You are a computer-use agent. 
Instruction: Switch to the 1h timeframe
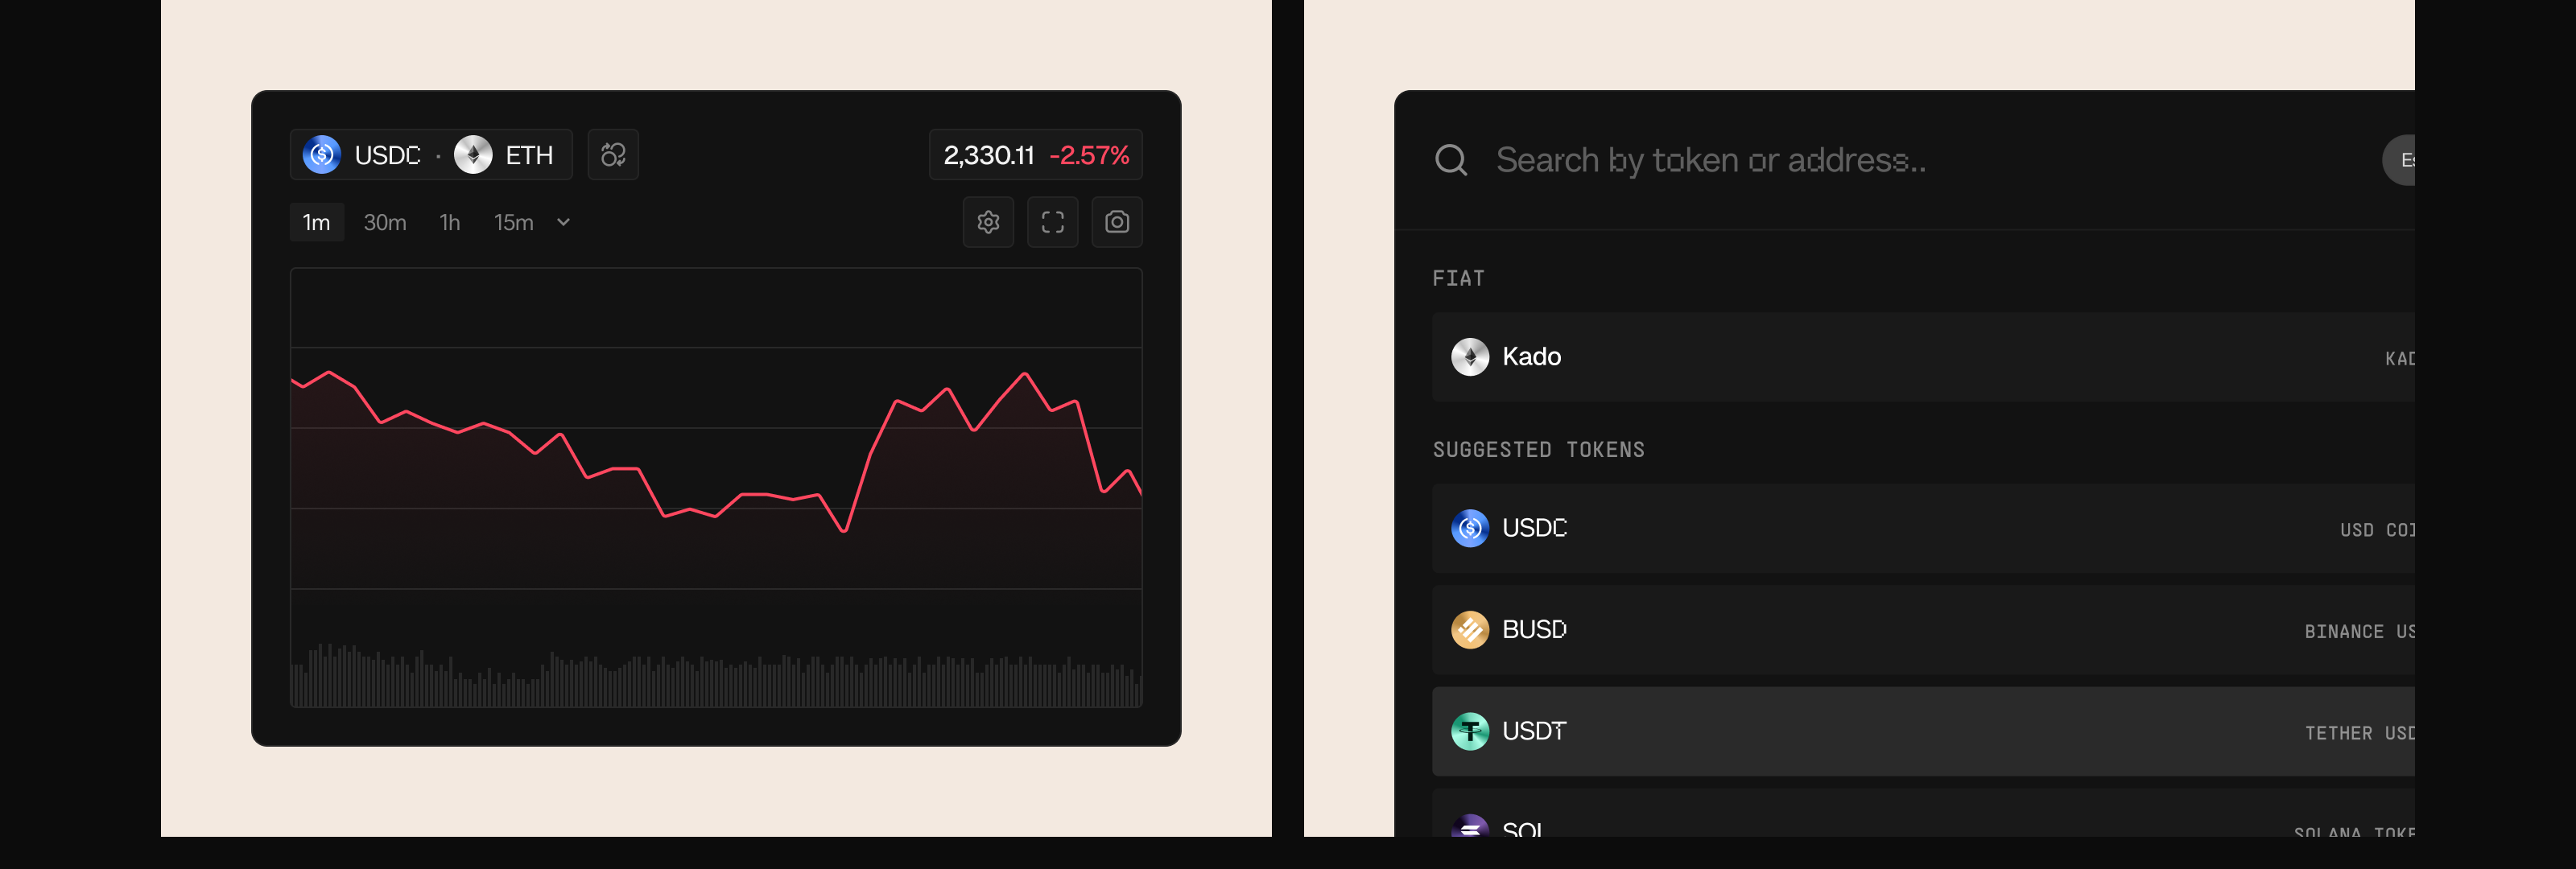[450, 222]
